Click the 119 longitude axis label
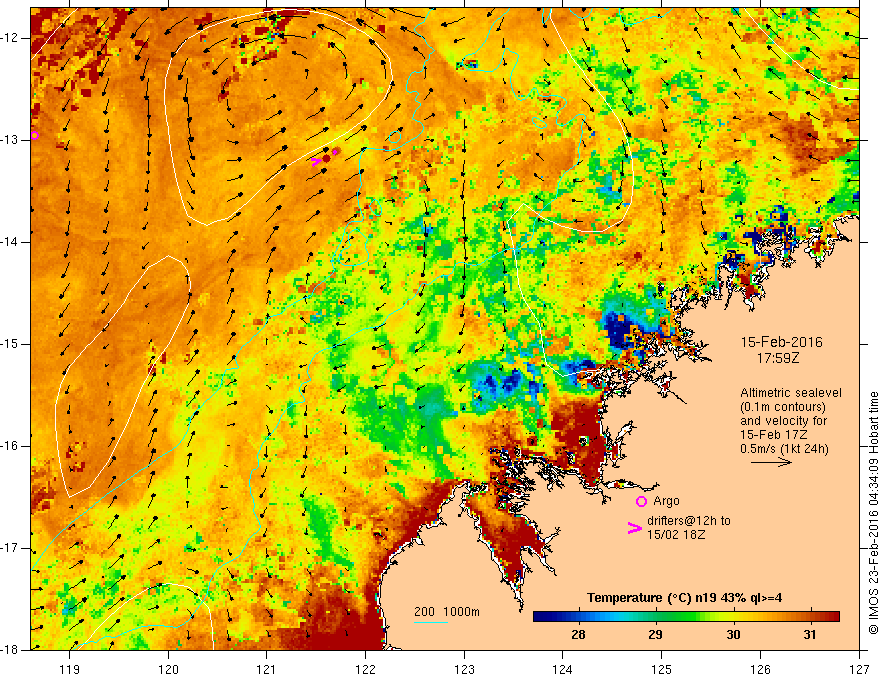The width and height of the screenshot is (880, 680). coord(70,669)
